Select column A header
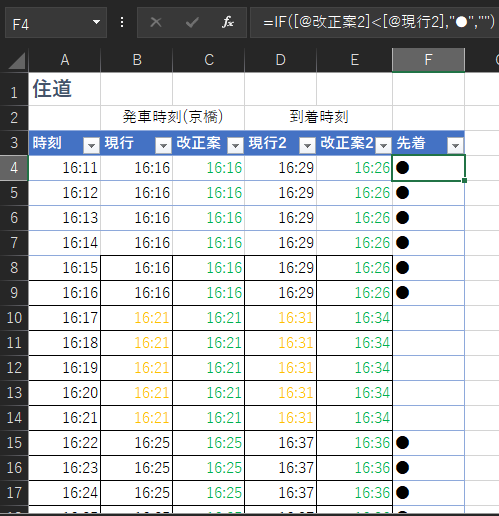 click(x=65, y=60)
